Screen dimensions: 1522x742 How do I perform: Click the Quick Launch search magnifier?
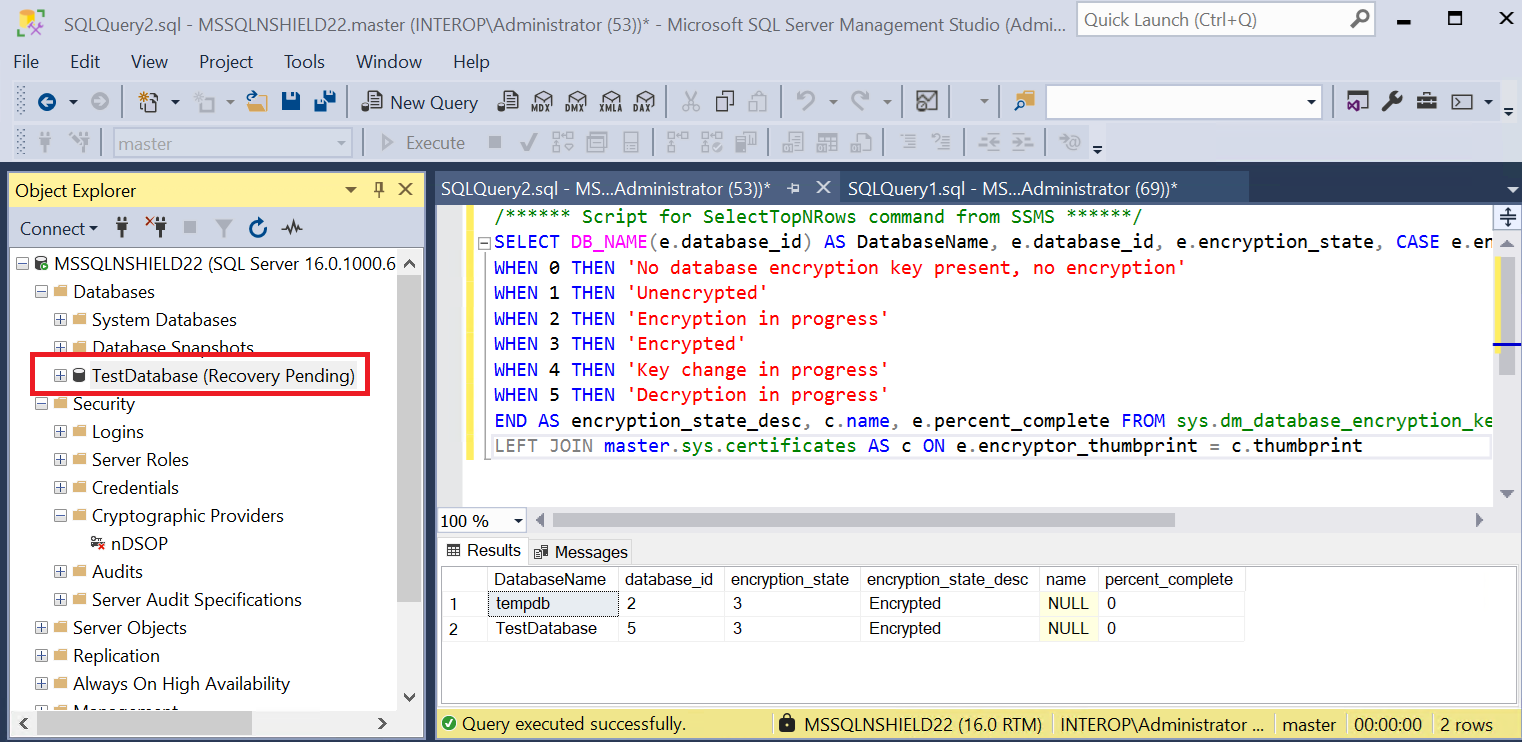coord(1360,19)
